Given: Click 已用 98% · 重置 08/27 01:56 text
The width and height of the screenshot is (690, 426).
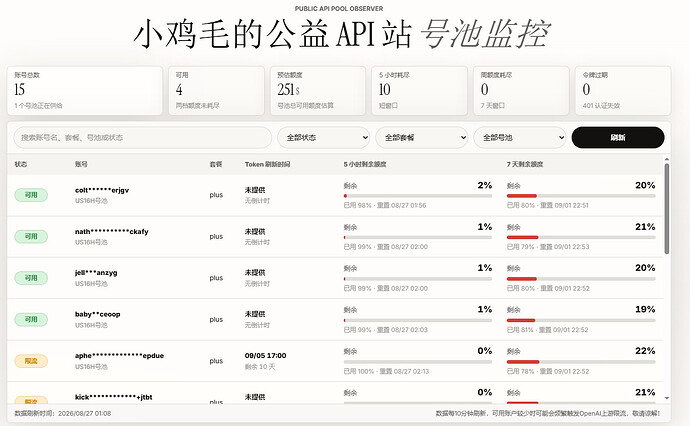Looking at the screenshot, I should 385,206.
